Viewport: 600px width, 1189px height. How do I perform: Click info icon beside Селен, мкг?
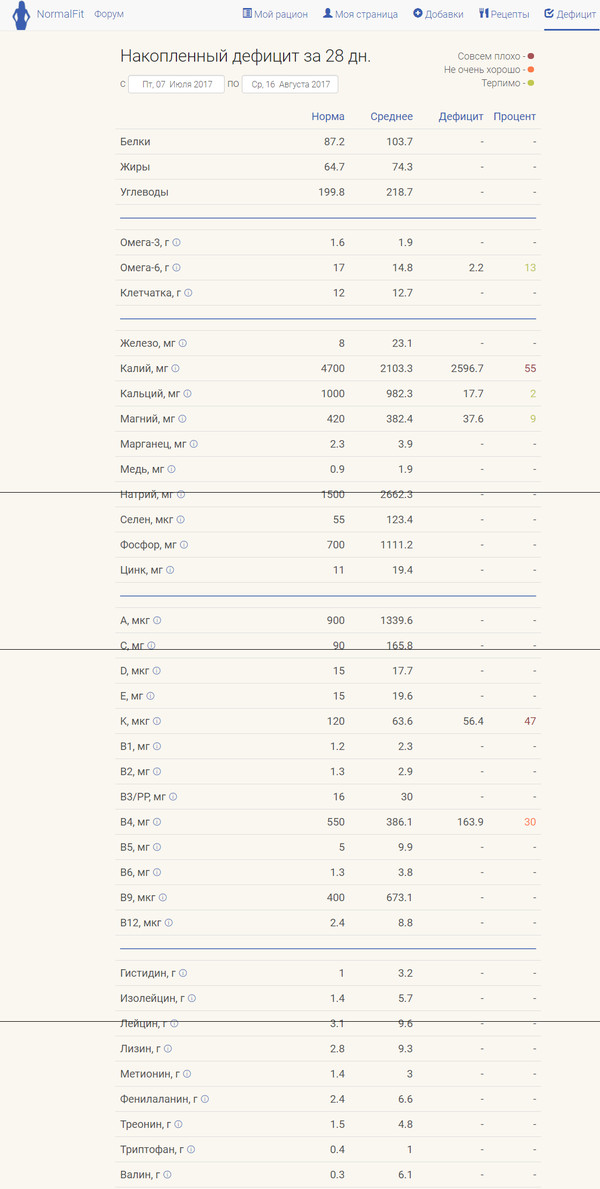[x=181, y=520]
